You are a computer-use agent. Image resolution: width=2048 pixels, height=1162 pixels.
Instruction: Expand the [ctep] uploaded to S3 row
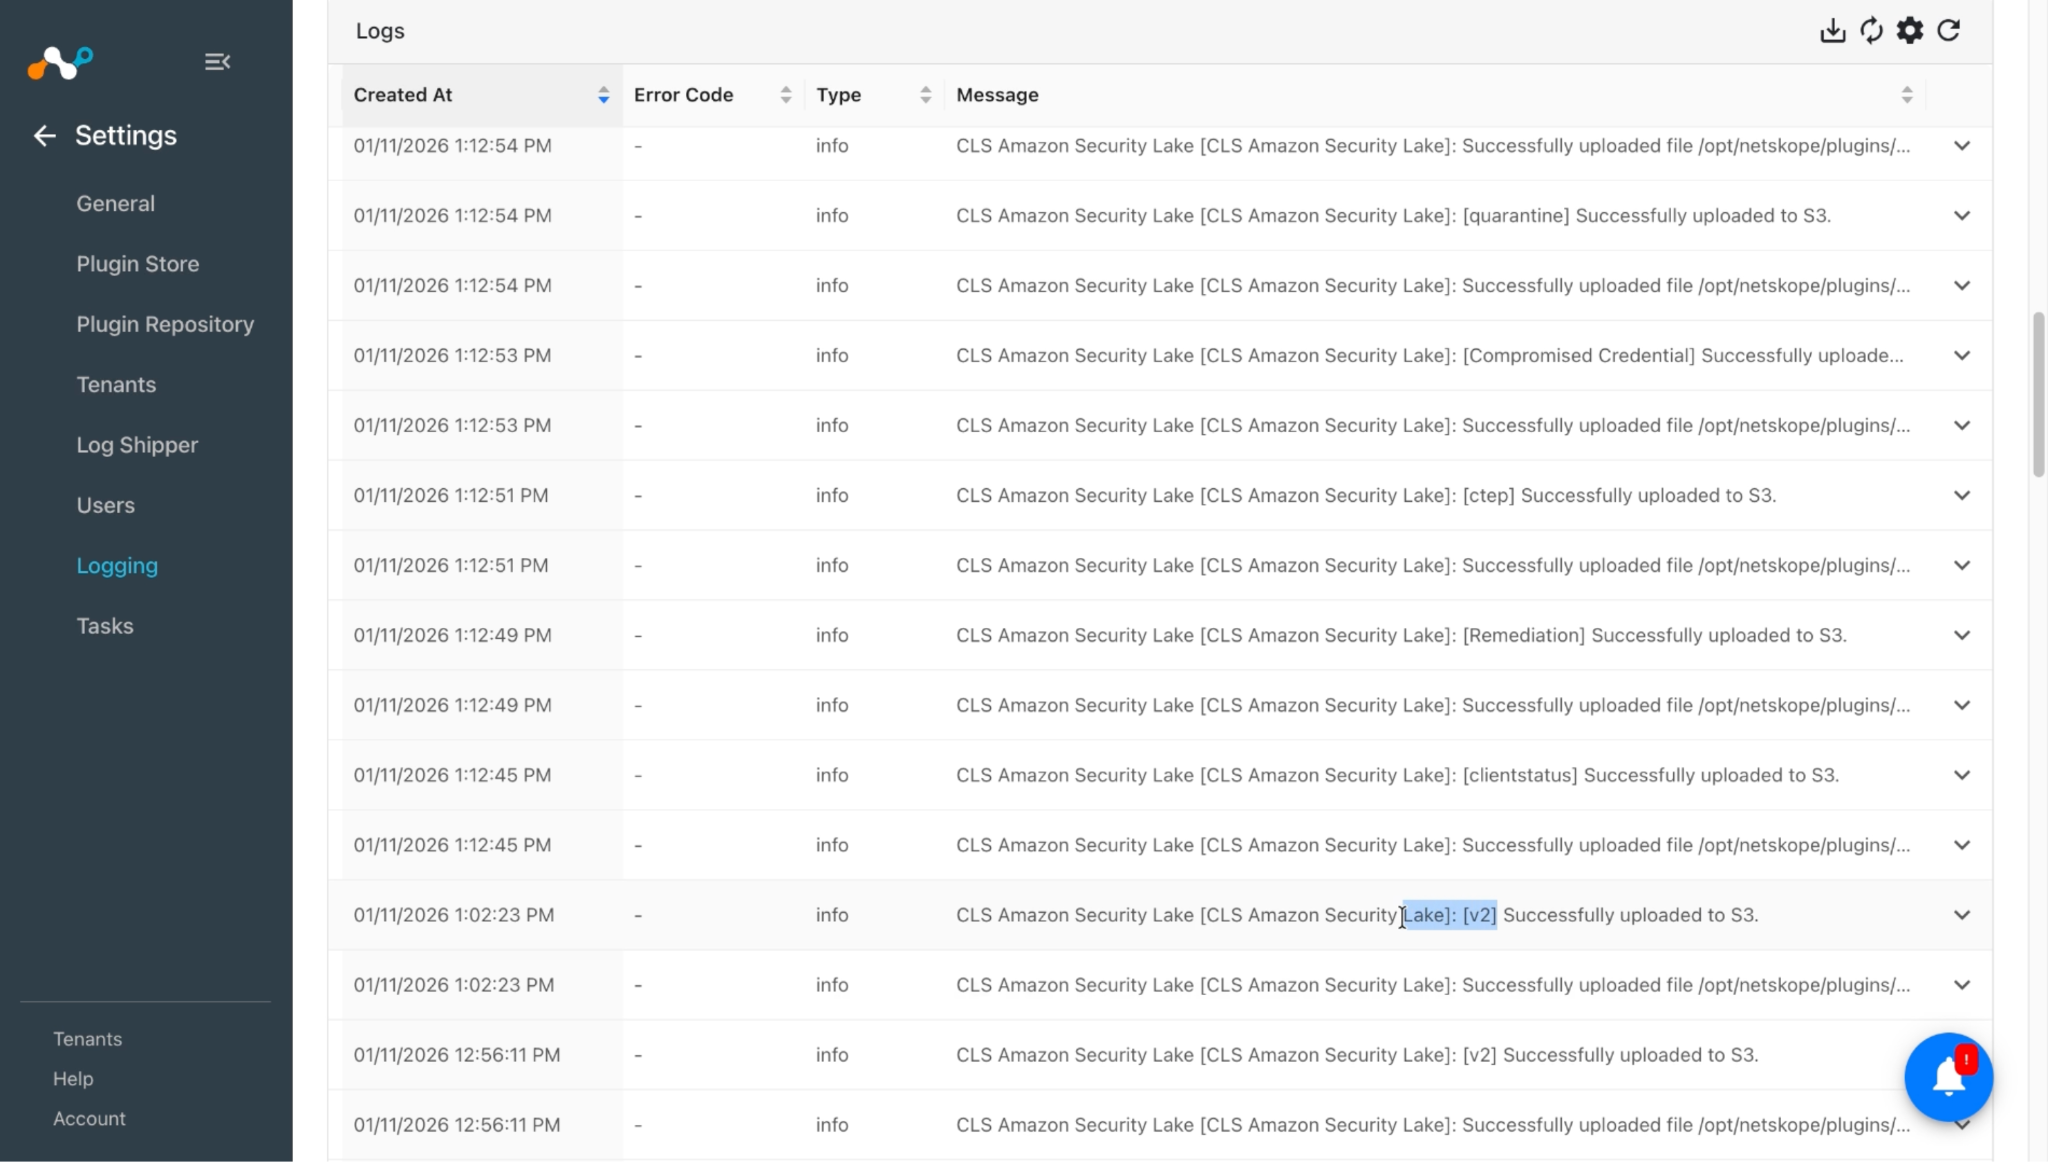coord(1962,496)
